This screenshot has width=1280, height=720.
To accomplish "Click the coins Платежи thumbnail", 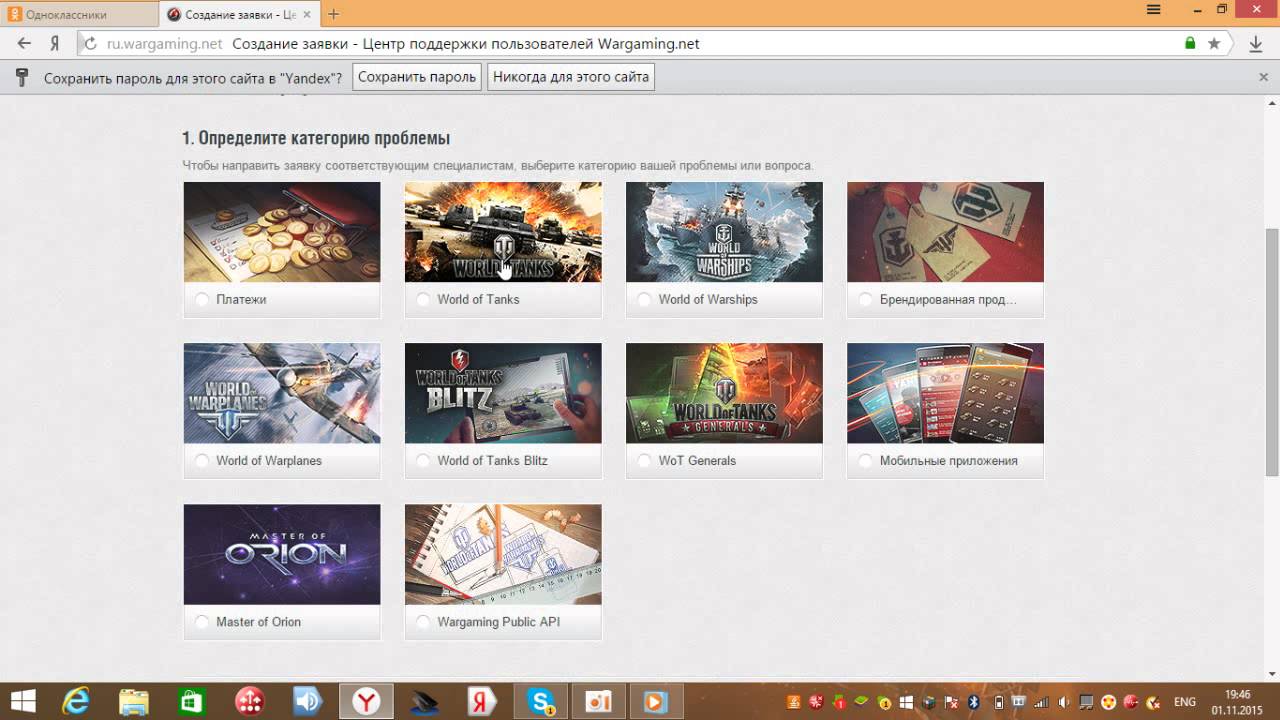I will tap(282, 232).
